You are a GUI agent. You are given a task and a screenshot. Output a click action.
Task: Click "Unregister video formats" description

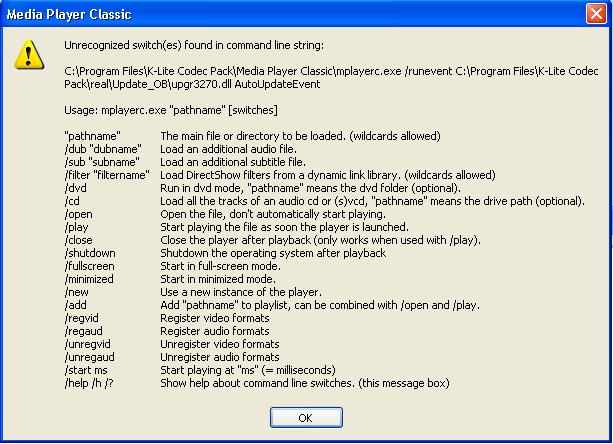[x=220, y=344]
